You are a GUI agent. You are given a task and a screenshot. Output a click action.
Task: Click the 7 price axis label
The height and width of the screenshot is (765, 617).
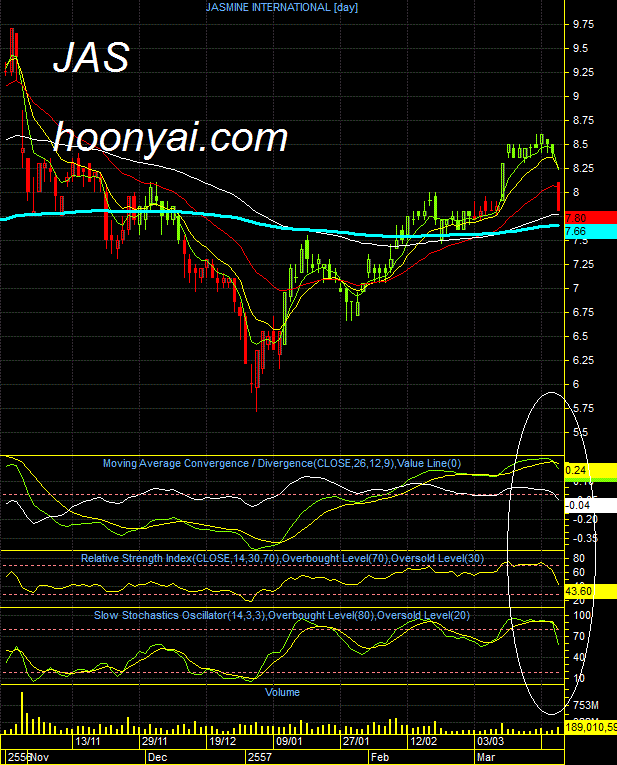click(x=576, y=288)
